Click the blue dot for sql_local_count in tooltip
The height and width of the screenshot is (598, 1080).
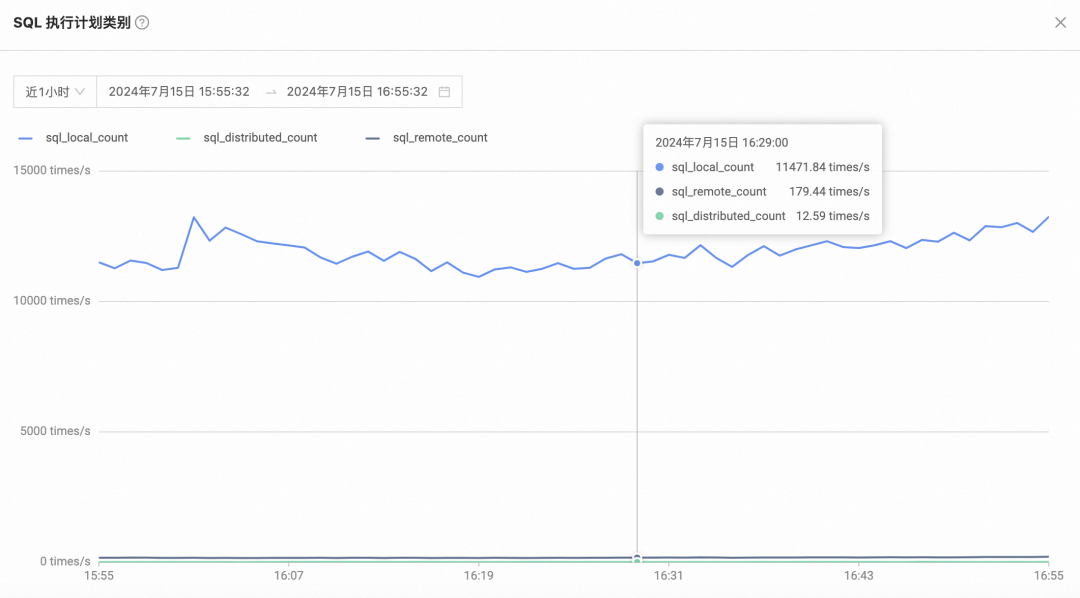click(659, 168)
